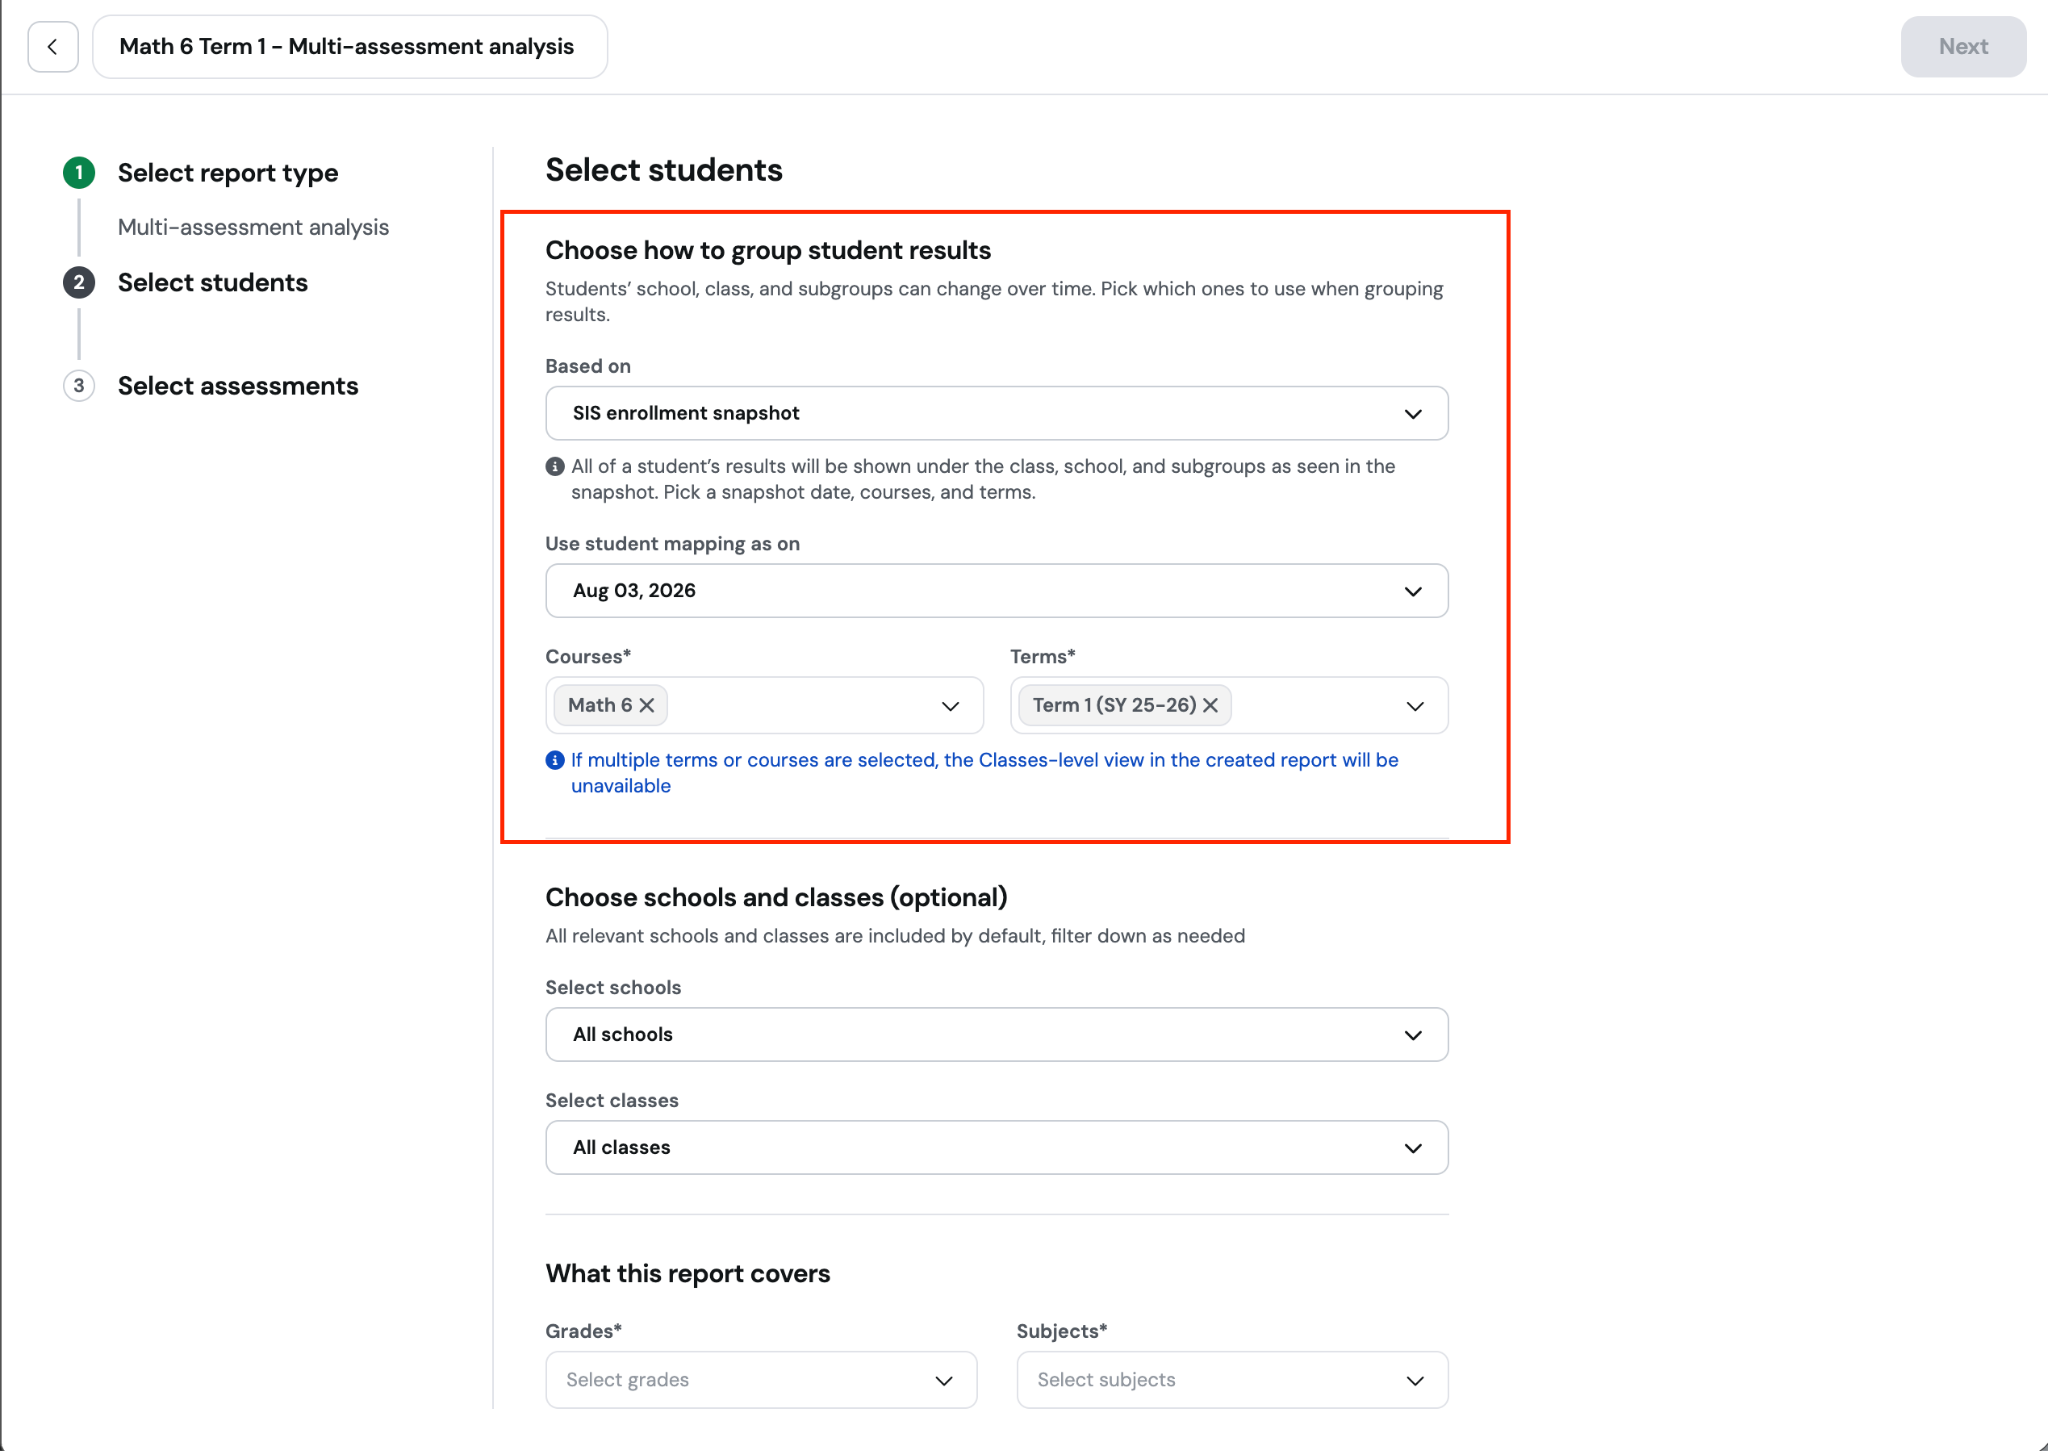Click the back arrow icon
2048x1451 pixels.
[x=52, y=47]
